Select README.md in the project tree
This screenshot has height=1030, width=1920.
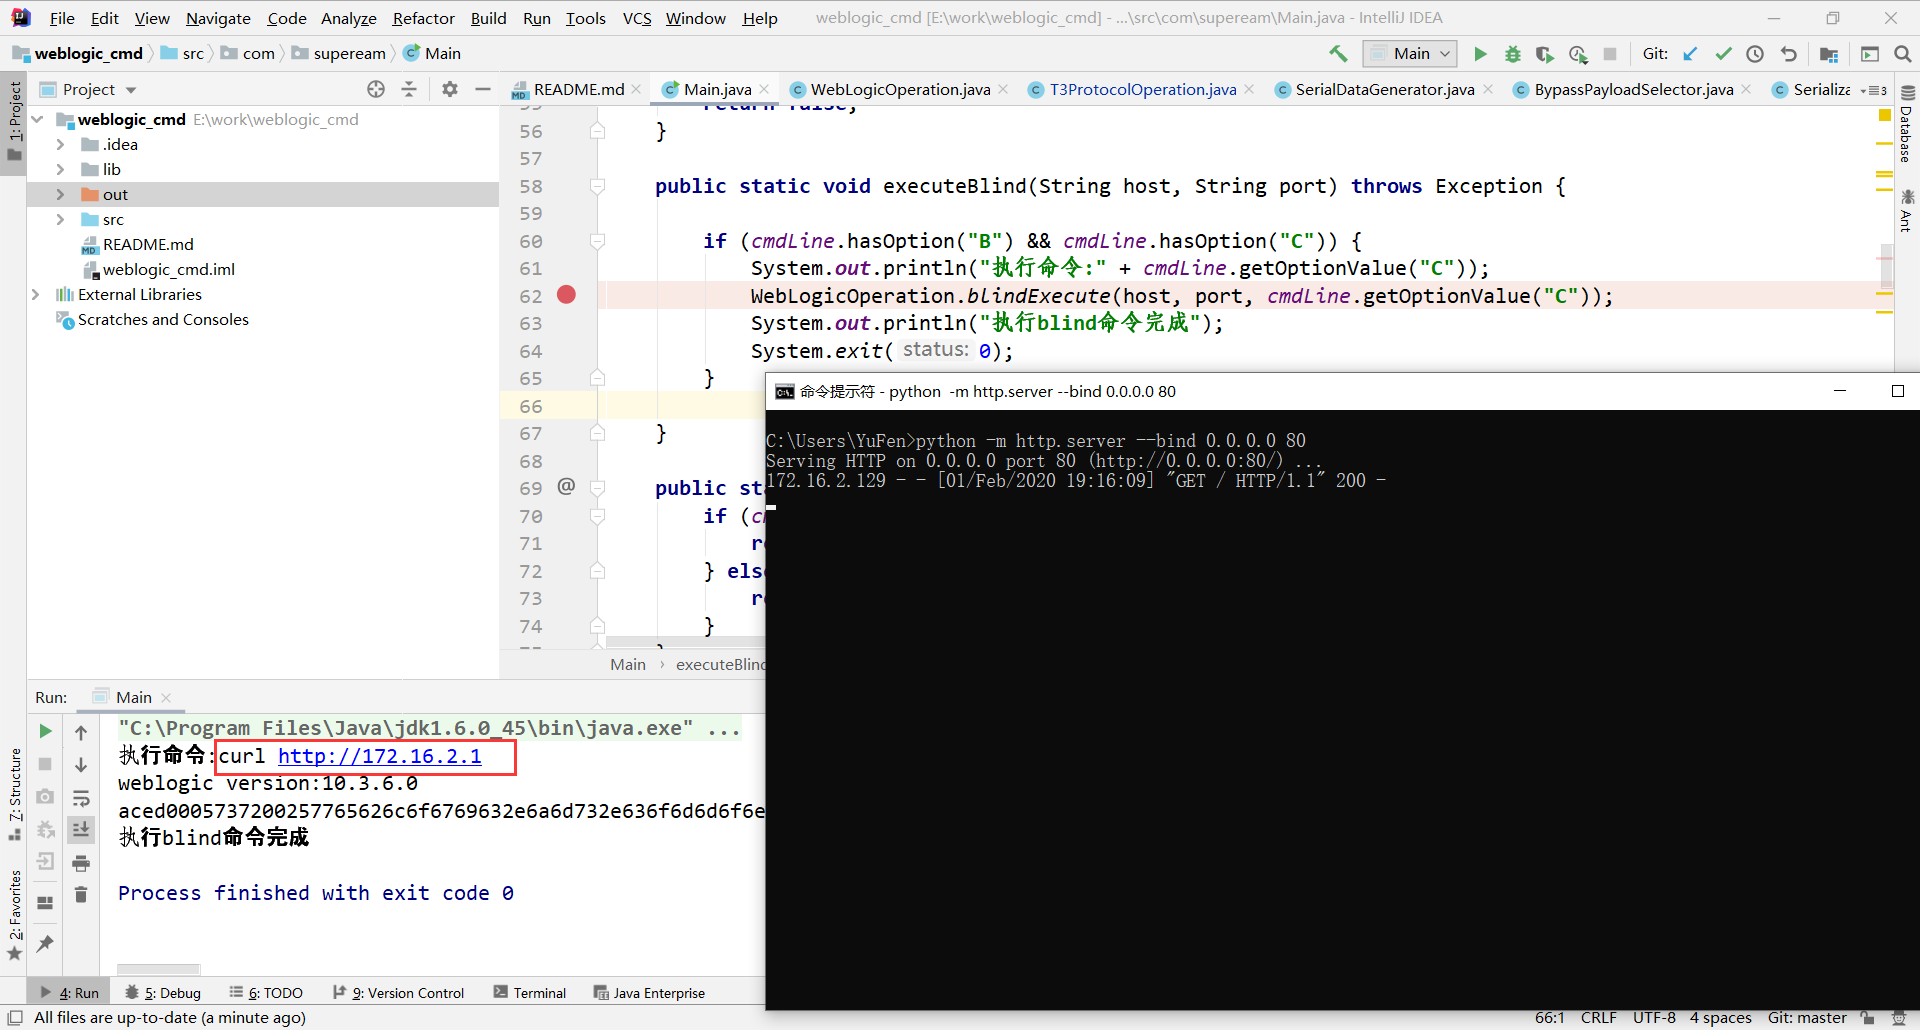[x=148, y=244]
